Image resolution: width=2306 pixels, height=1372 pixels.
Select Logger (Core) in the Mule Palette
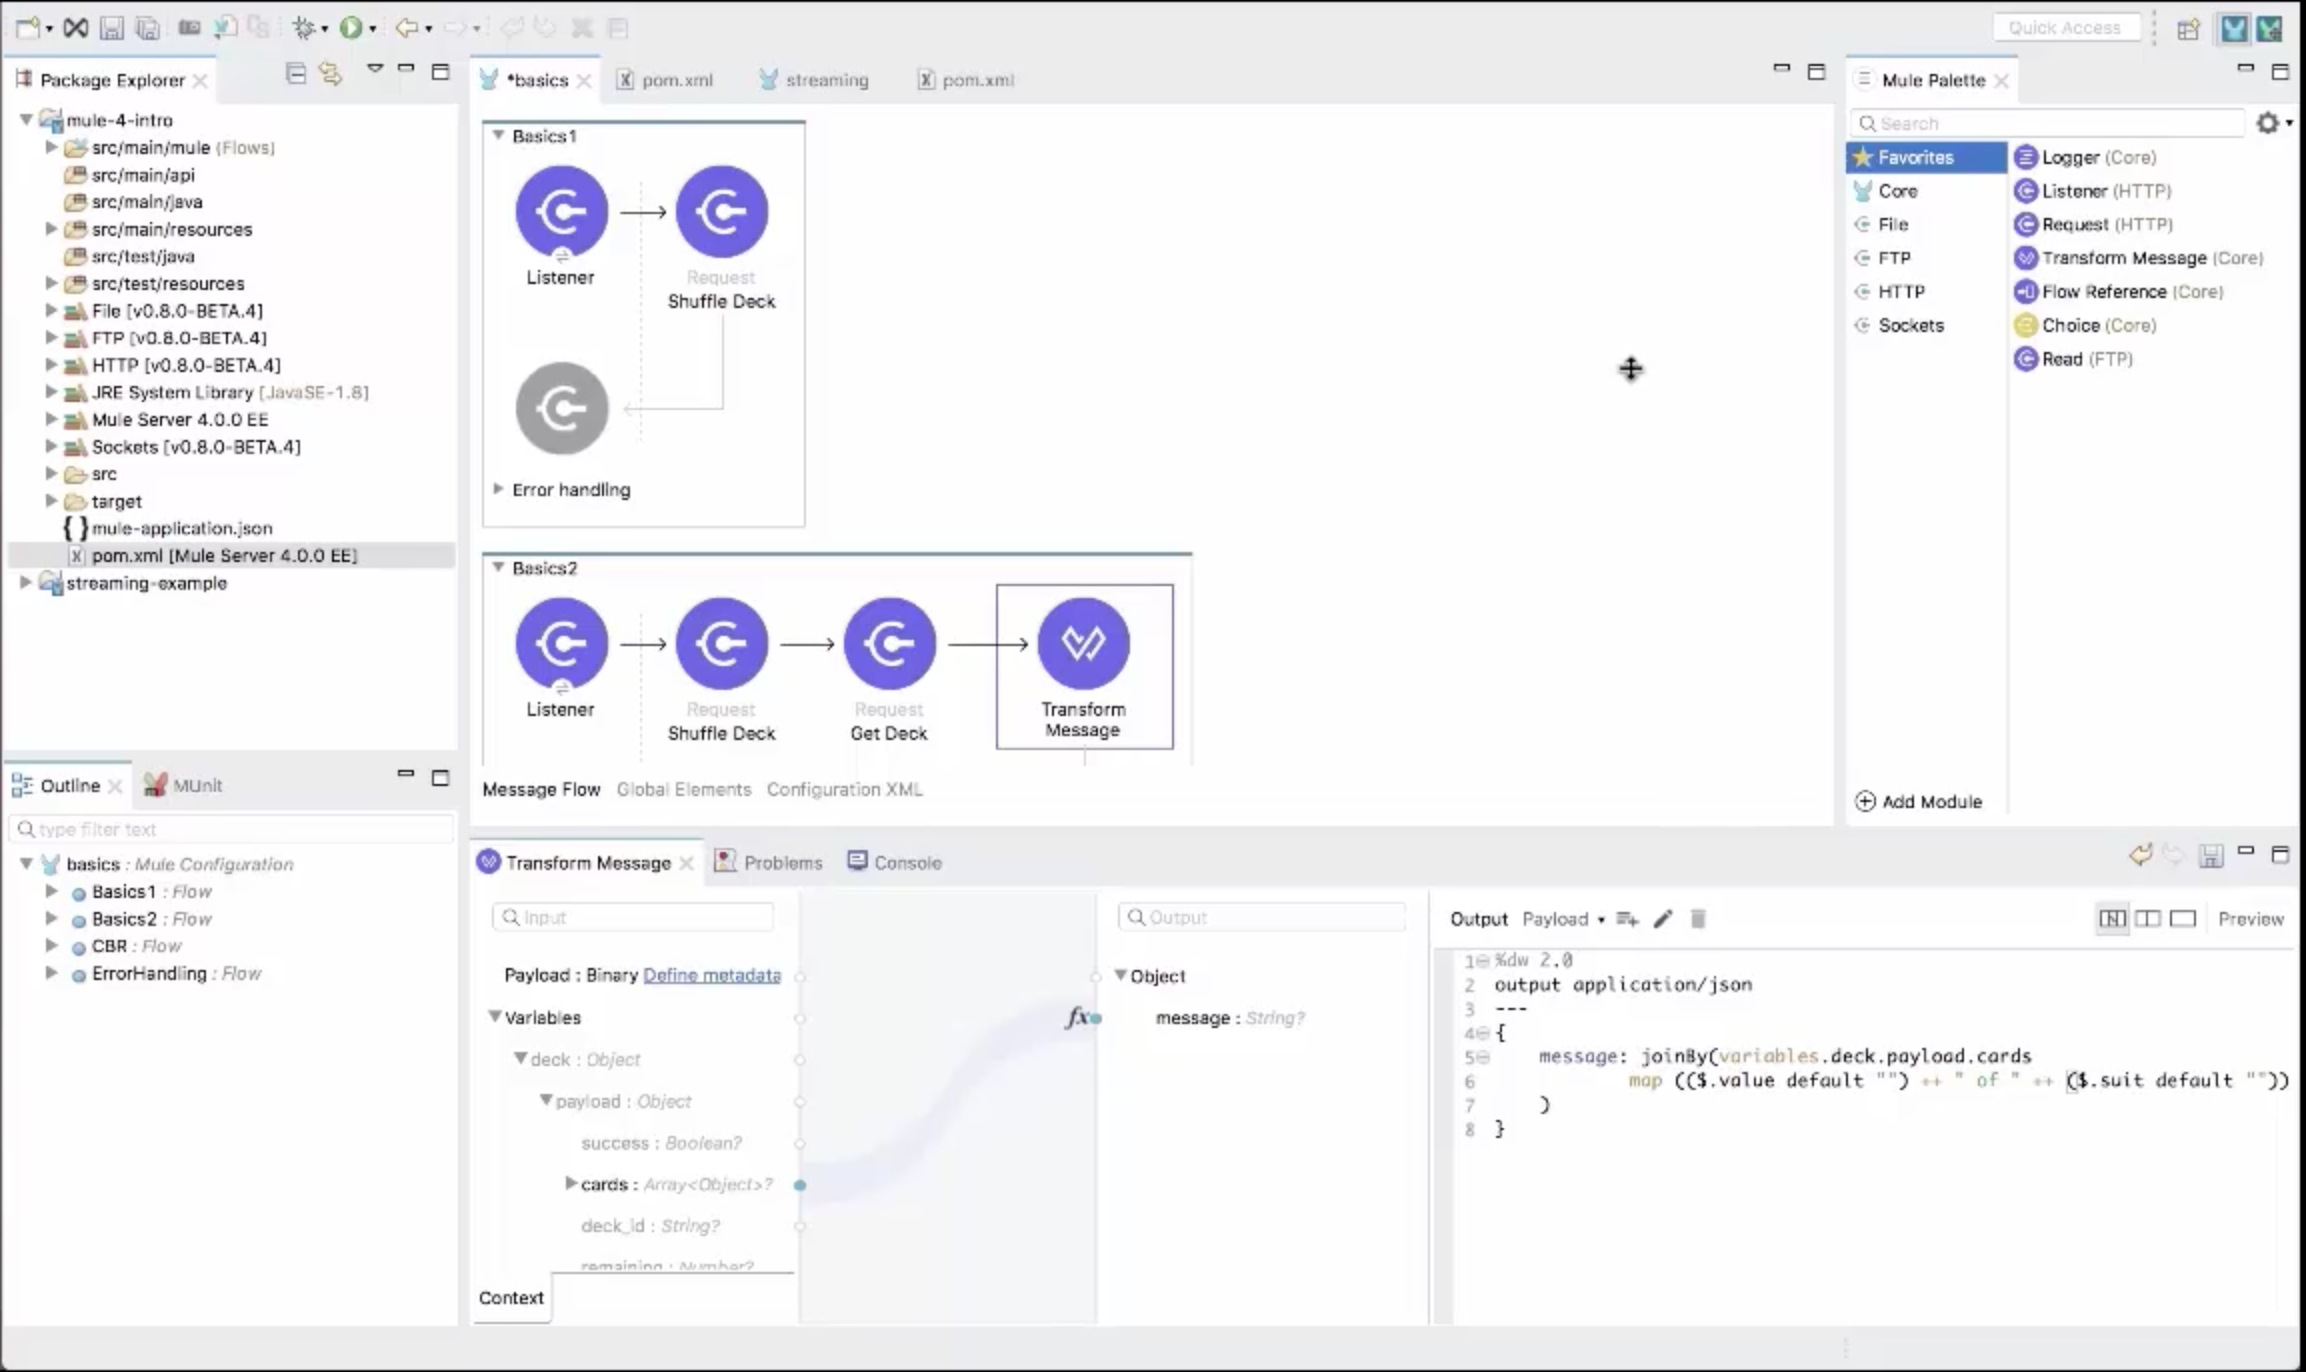[2098, 157]
